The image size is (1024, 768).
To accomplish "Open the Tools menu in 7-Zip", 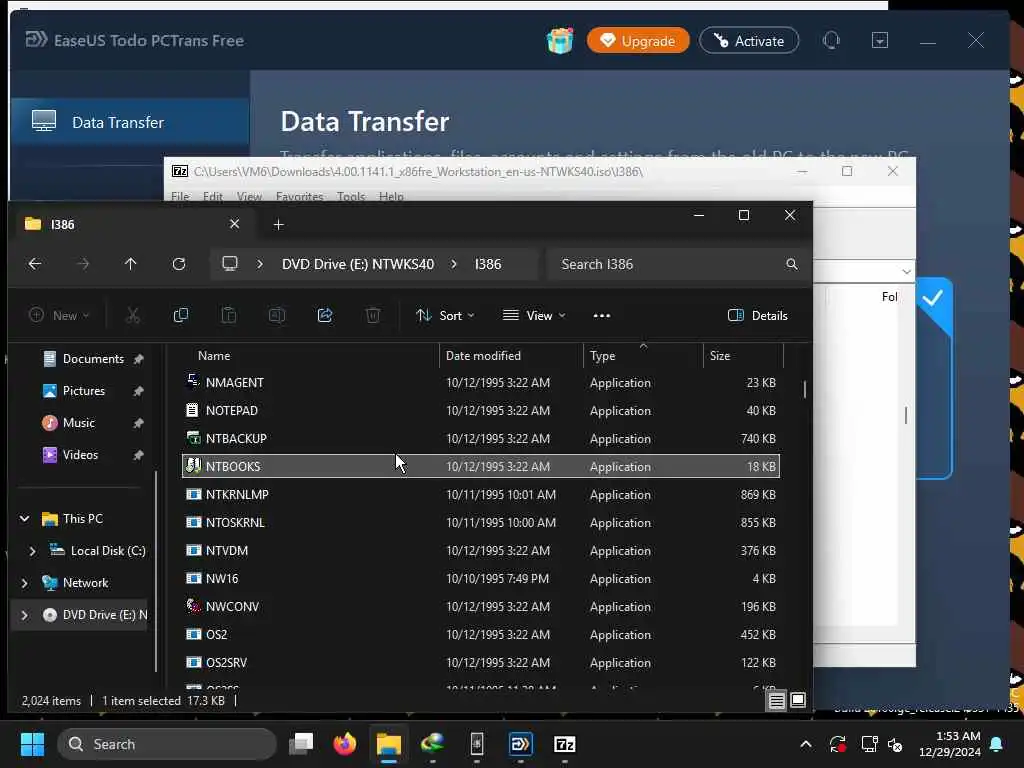I will [x=351, y=196].
